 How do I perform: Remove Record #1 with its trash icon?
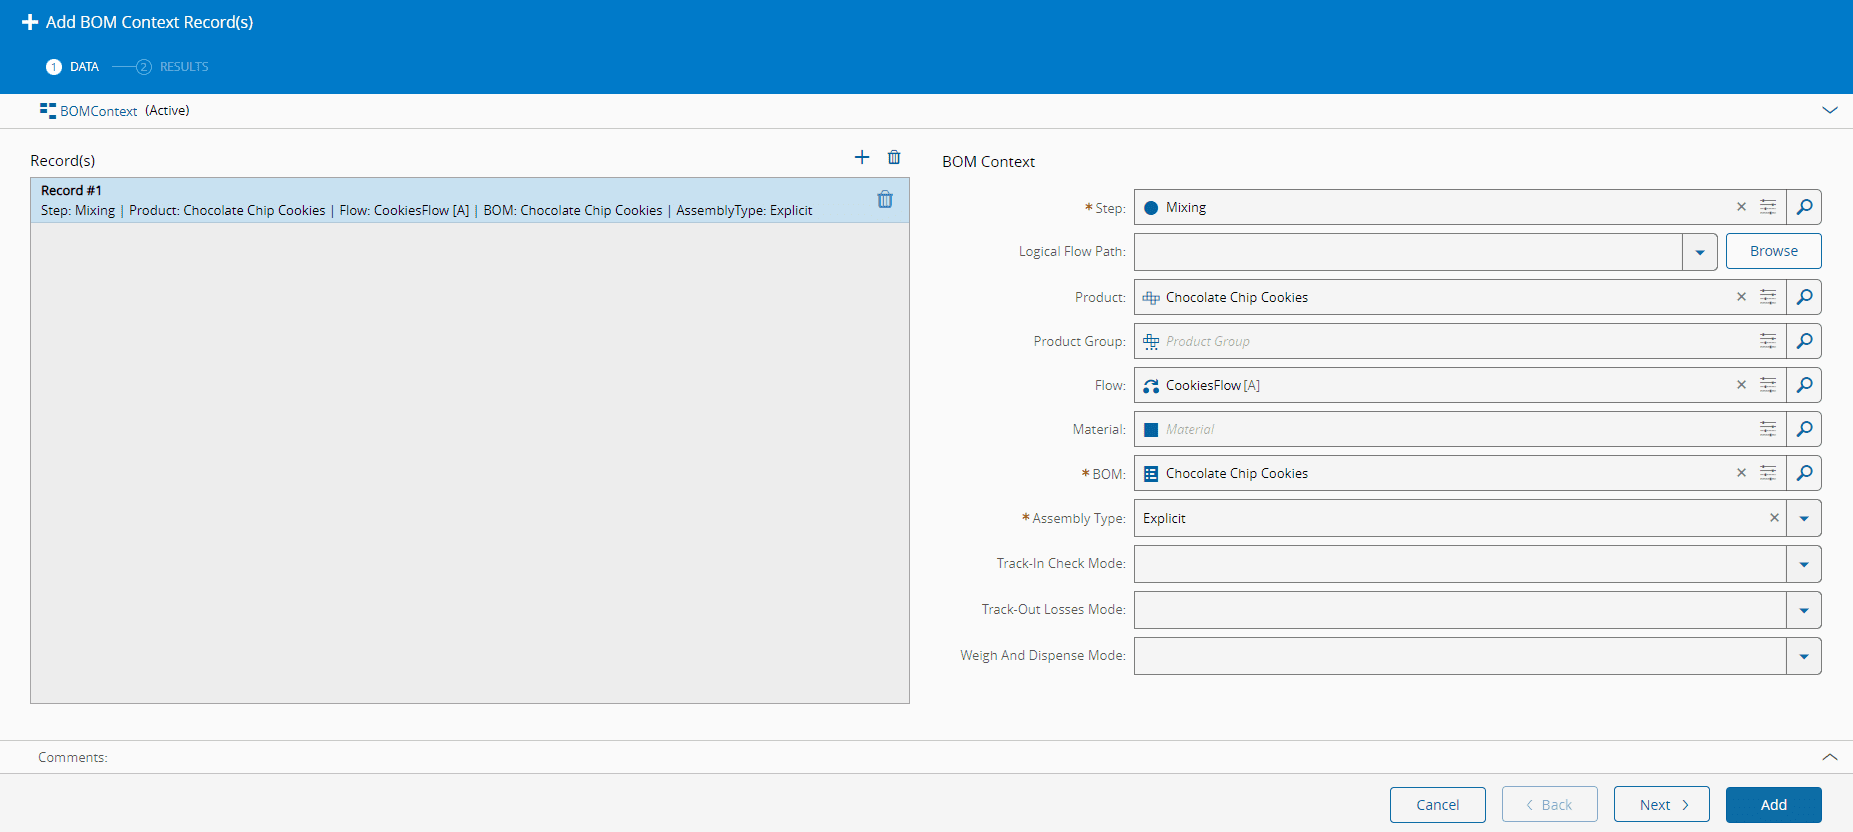pyautogui.click(x=885, y=200)
